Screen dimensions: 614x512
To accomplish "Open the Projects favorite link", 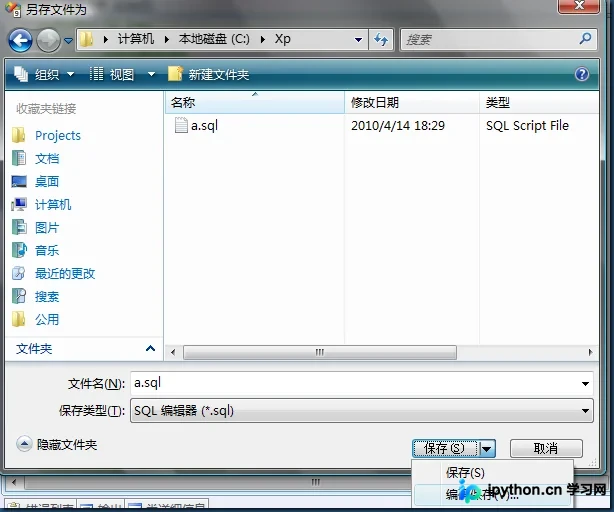I will click(x=58, y=135).
